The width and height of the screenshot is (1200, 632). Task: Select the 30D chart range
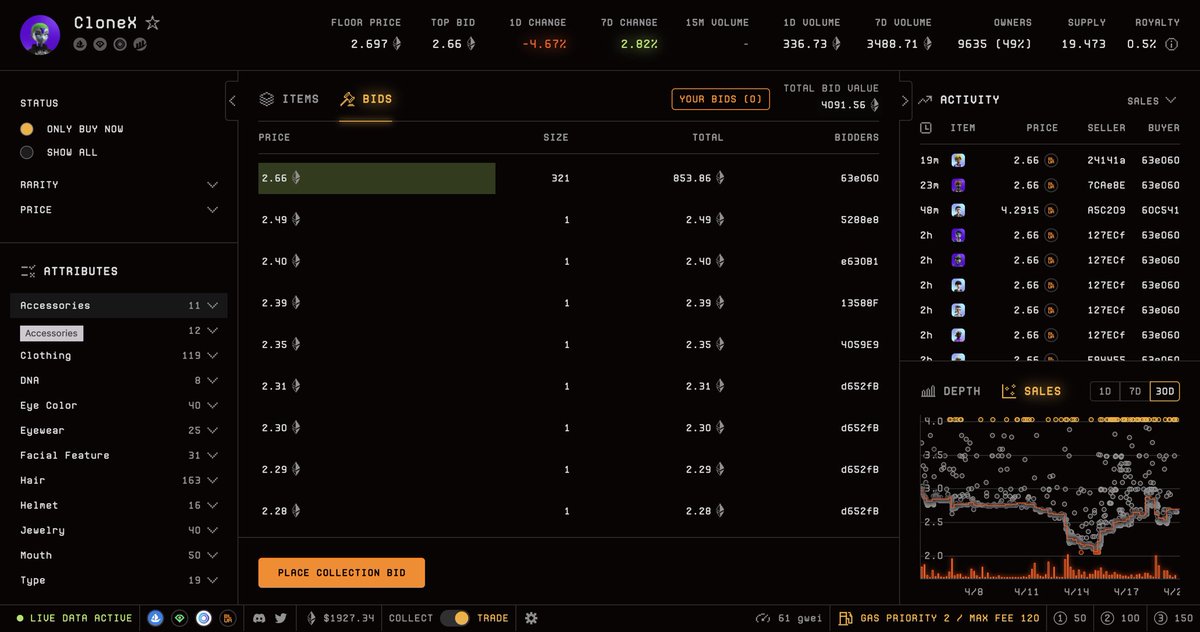point(1164,391)
